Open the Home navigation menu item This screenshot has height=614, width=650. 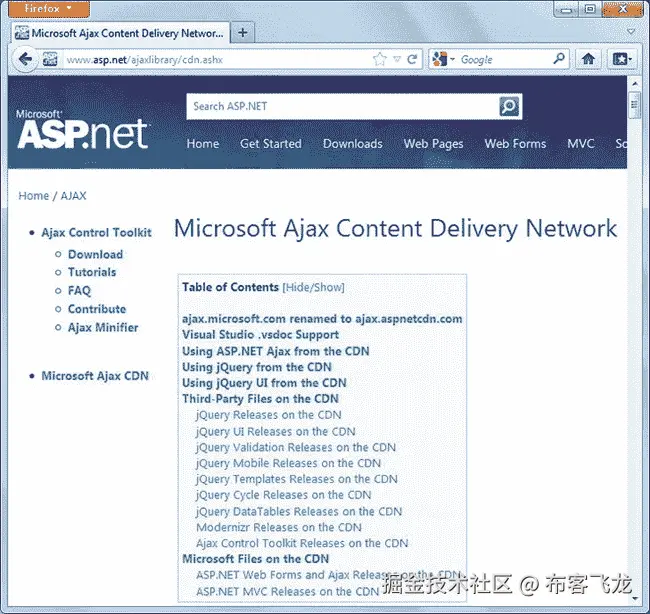click(203, 143)
